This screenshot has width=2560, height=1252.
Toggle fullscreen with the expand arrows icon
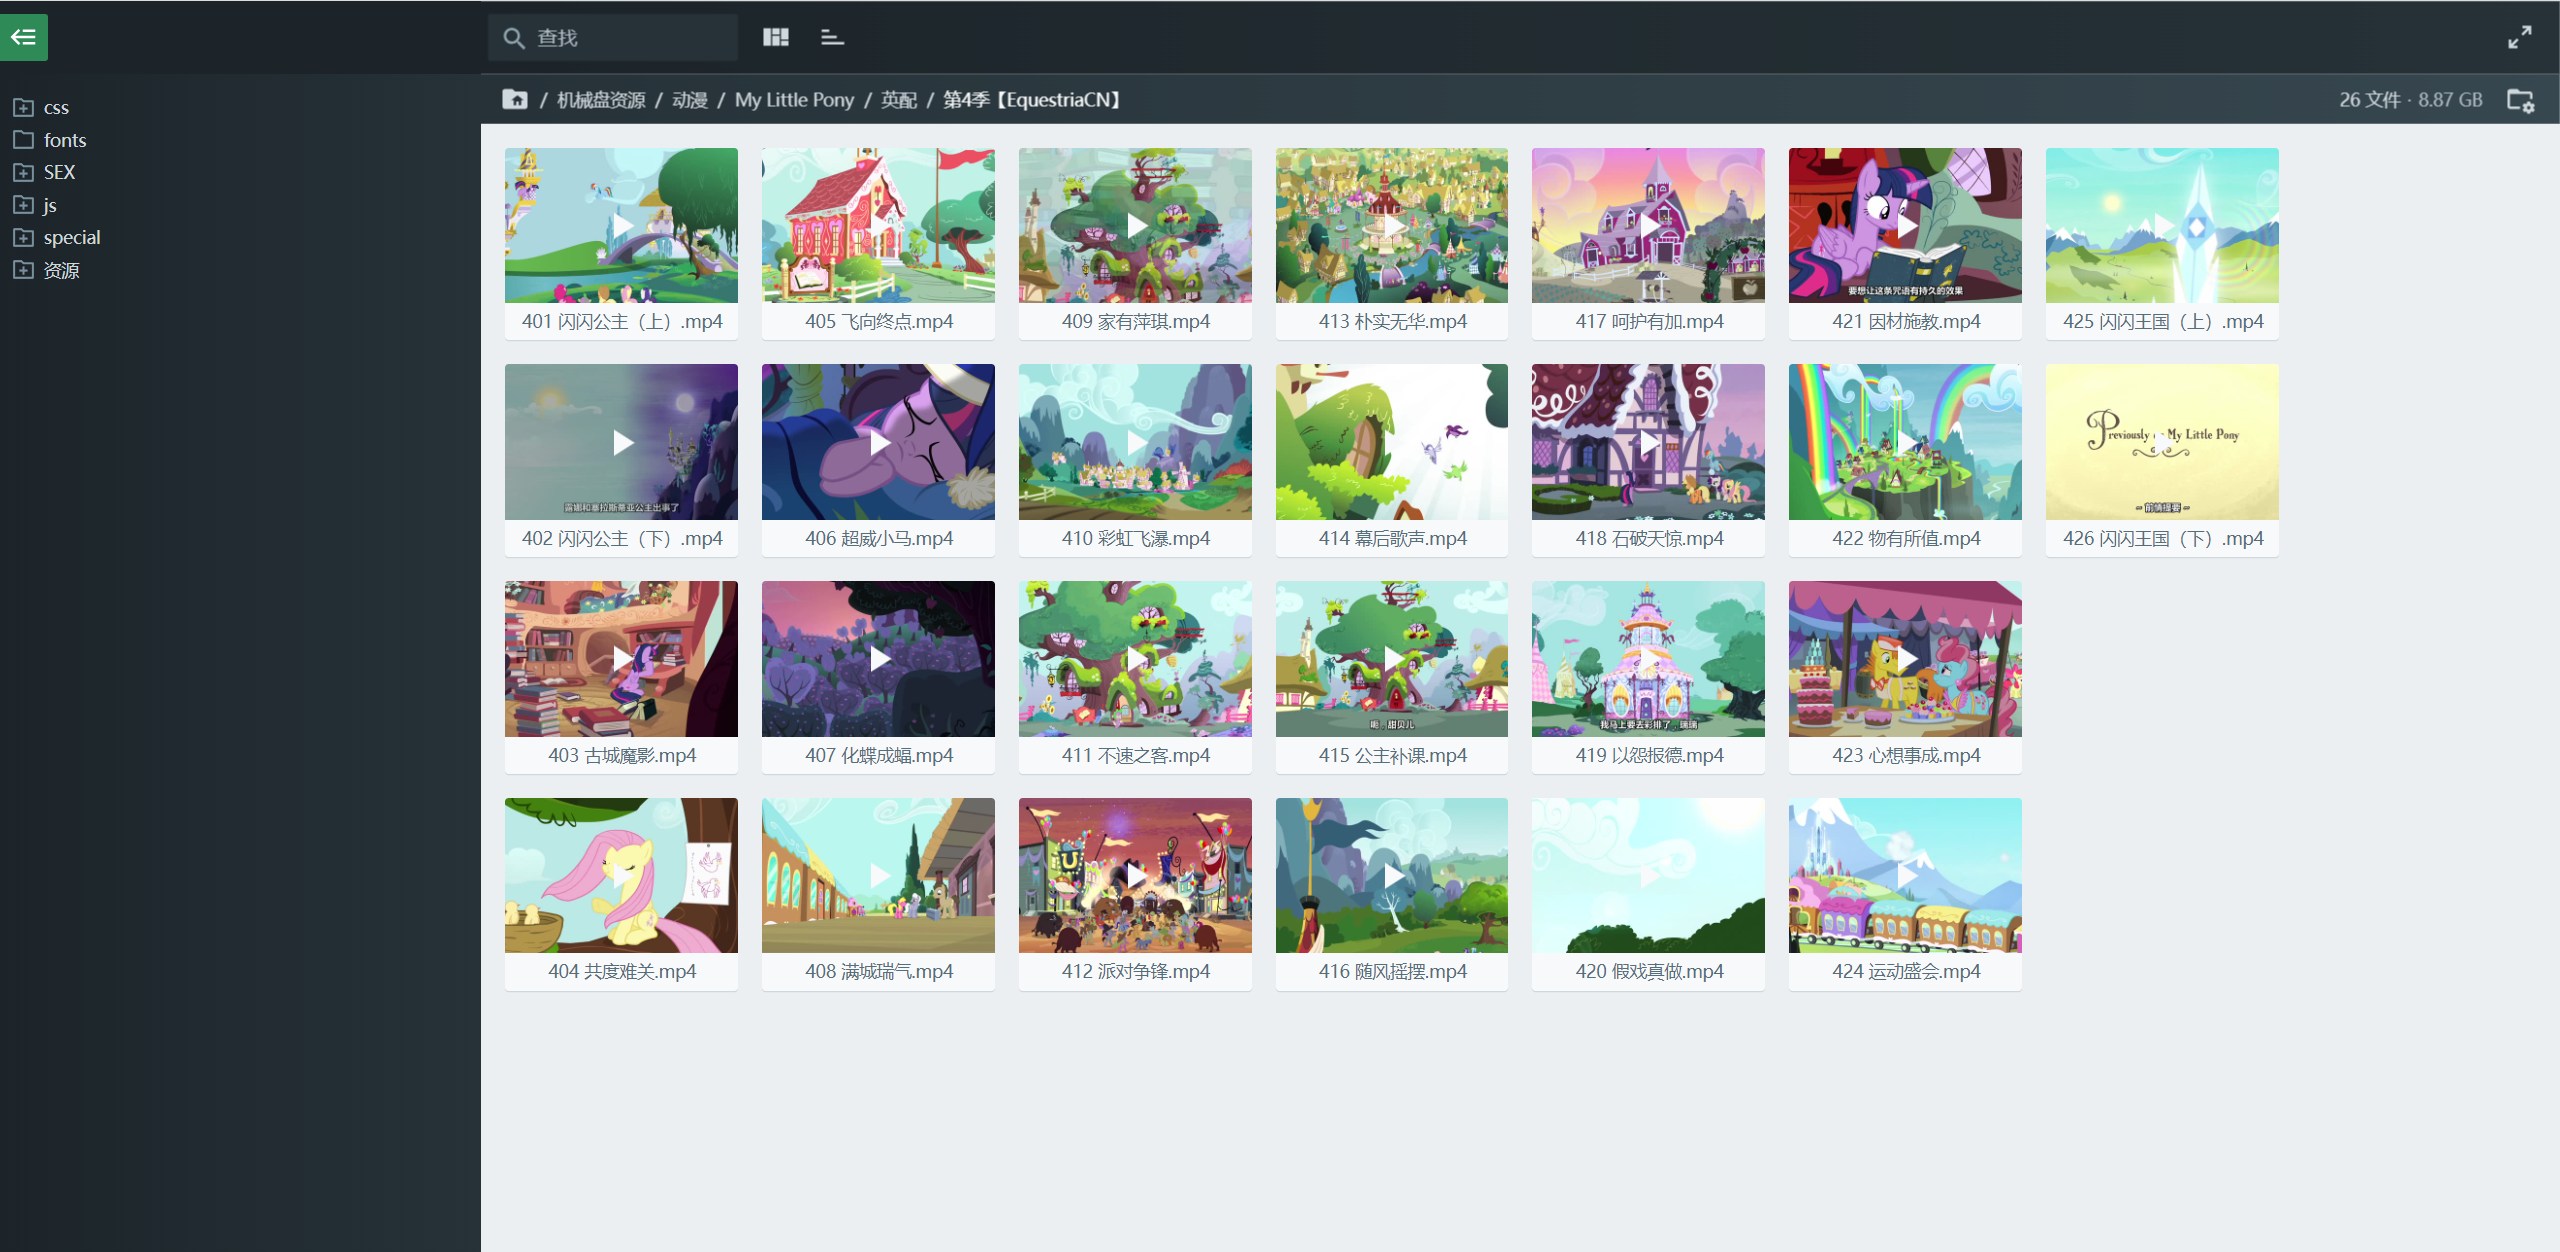click(x=2520, y=37)
